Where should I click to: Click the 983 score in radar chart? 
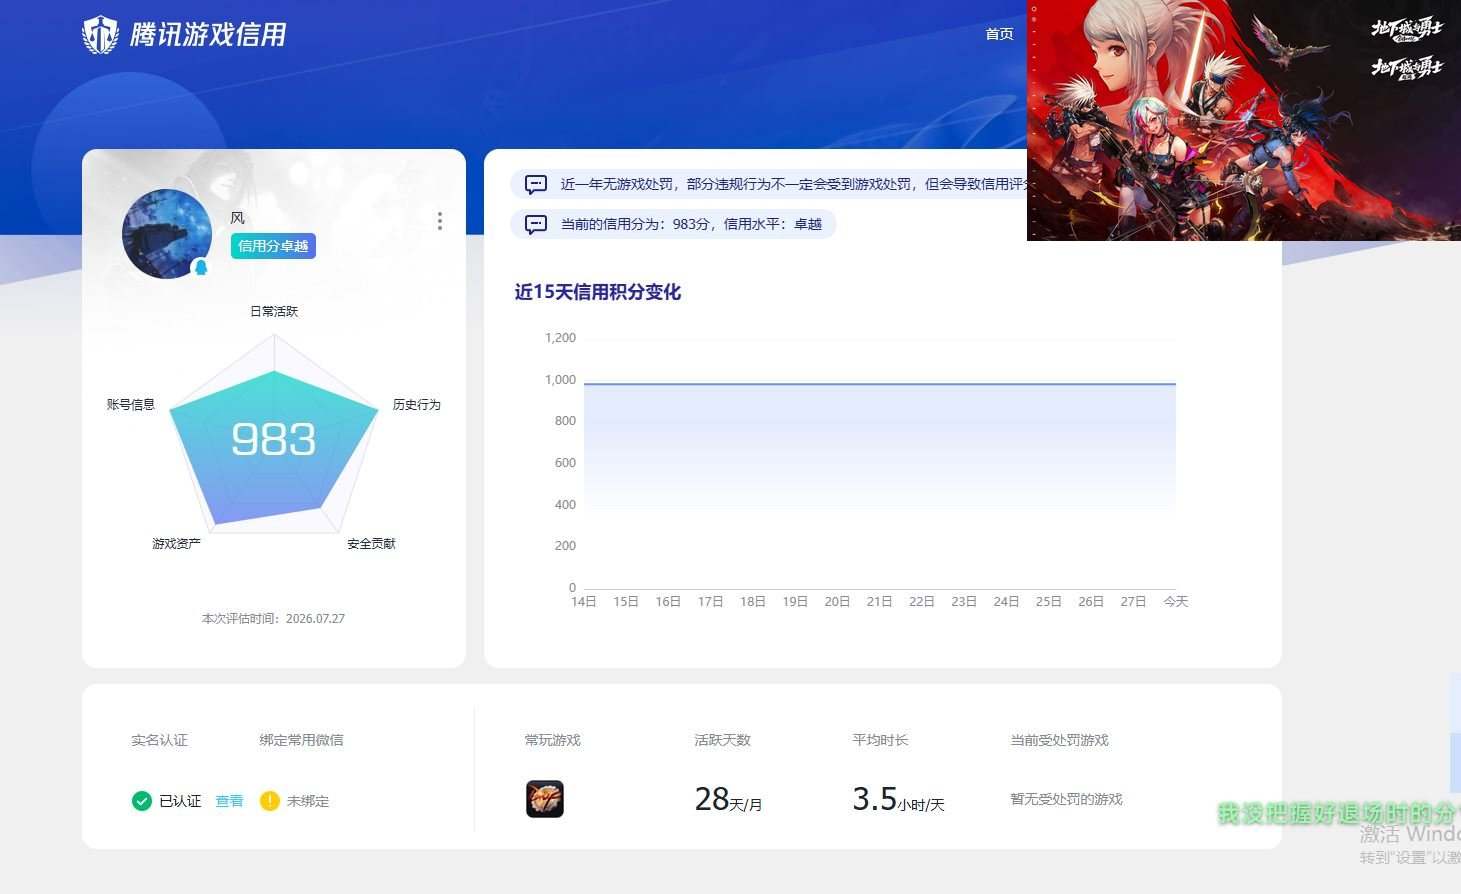coord(273,439)
